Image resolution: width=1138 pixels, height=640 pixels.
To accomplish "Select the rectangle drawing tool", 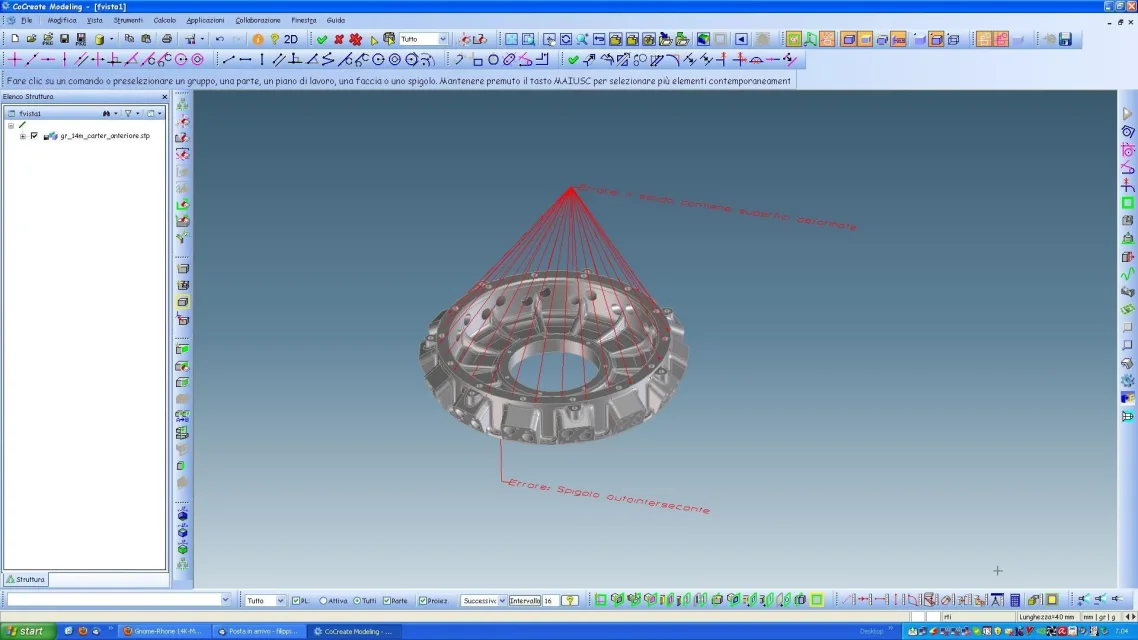I will point(477,60).
